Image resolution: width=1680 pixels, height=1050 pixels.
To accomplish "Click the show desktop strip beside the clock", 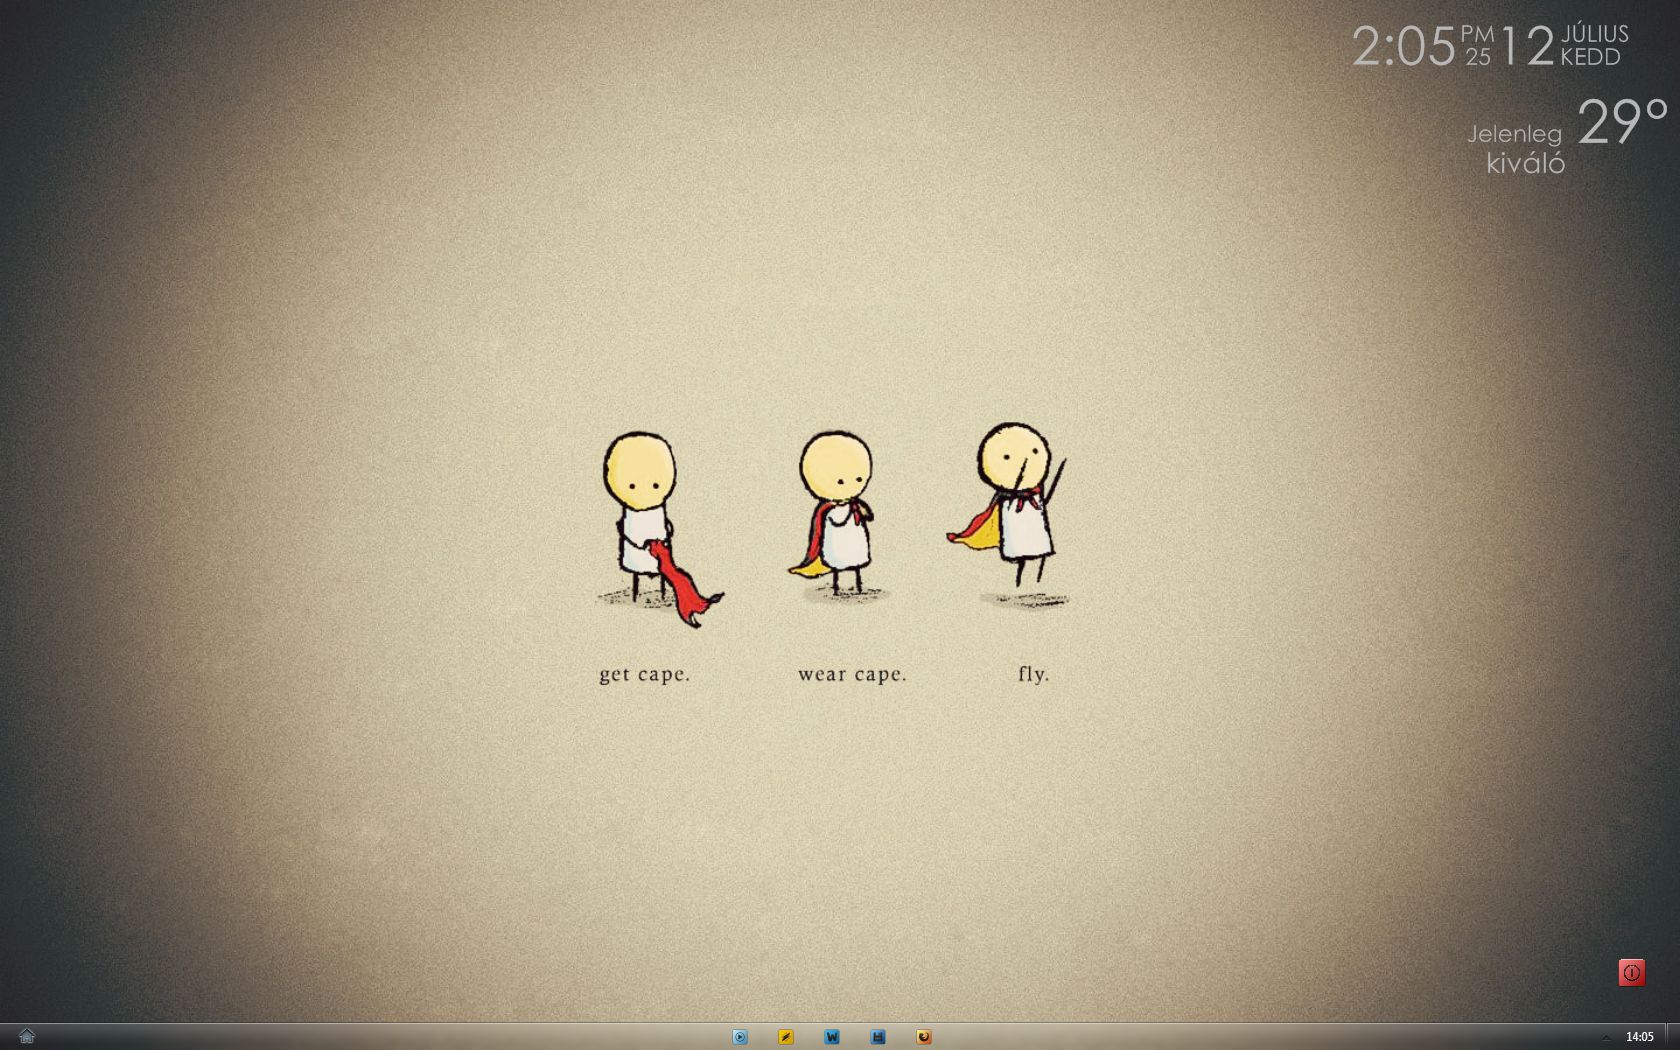I will (1672, 1037).
